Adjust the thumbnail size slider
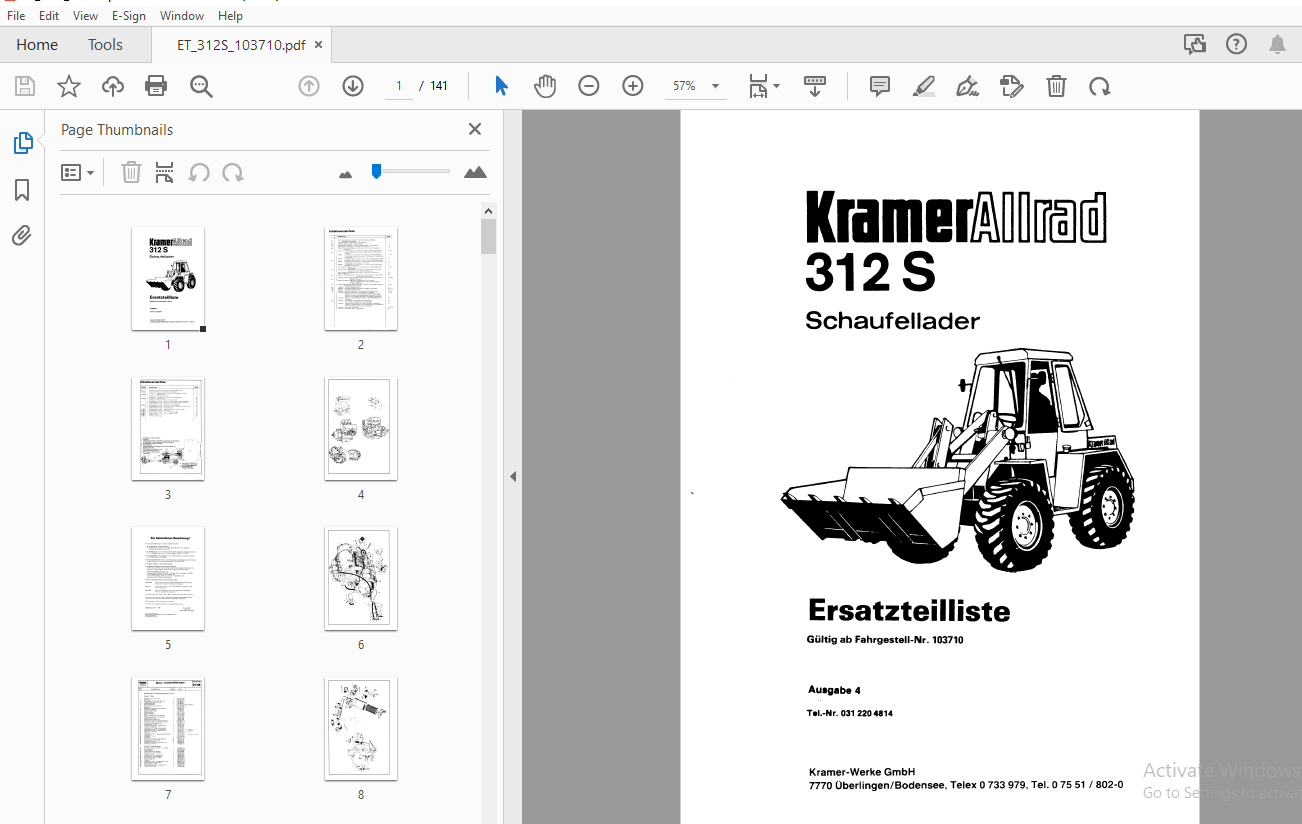The height and width of the screenshot is (824, 1302). pos(376,172)
